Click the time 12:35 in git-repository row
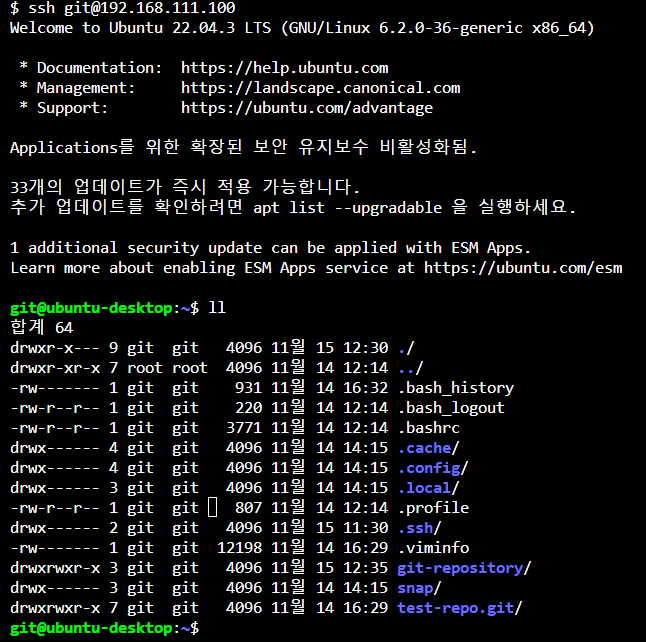The image size is (646, 642). point(365,568)
